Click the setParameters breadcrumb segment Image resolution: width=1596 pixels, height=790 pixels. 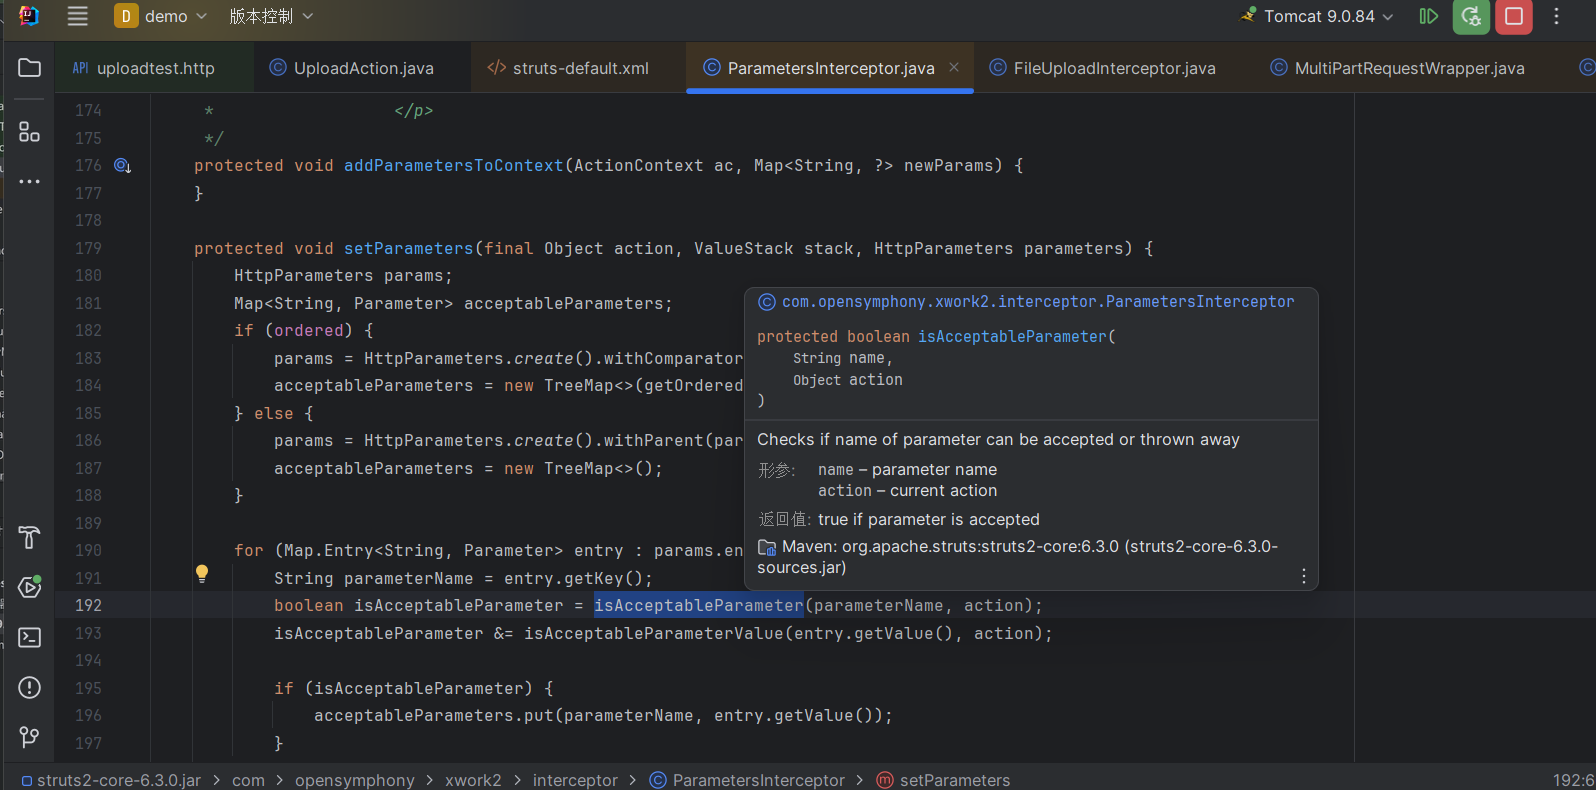[x=943, y=780]
